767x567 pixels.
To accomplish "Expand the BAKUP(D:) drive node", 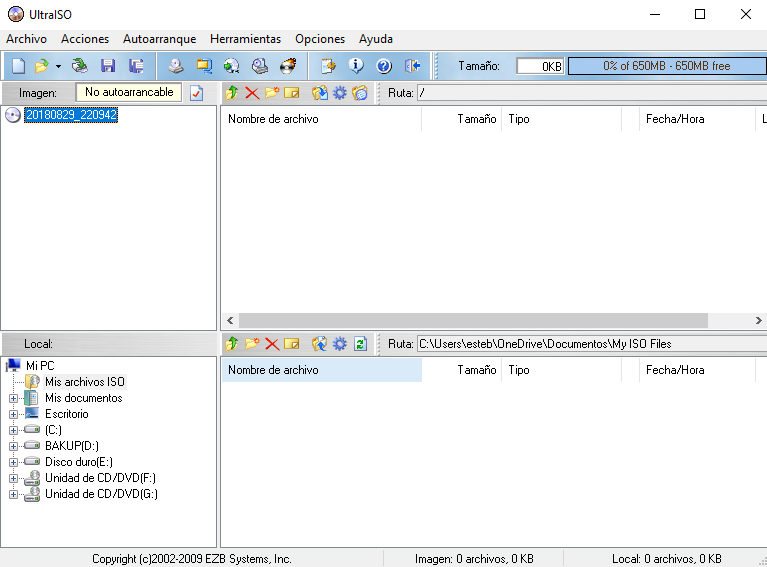I will (13, 446).
